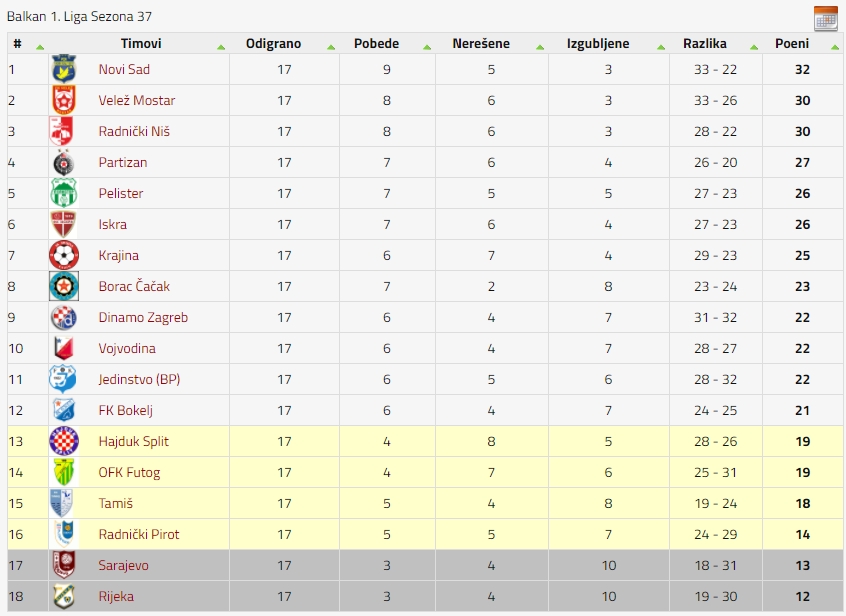Click the Krajina football crest
Viewport: 846px width, 616px height.
pos(64,255)
